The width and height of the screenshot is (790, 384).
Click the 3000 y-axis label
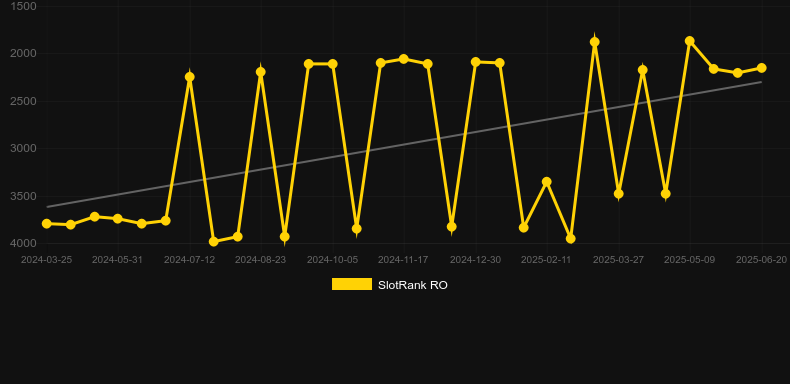pos(23,148)
